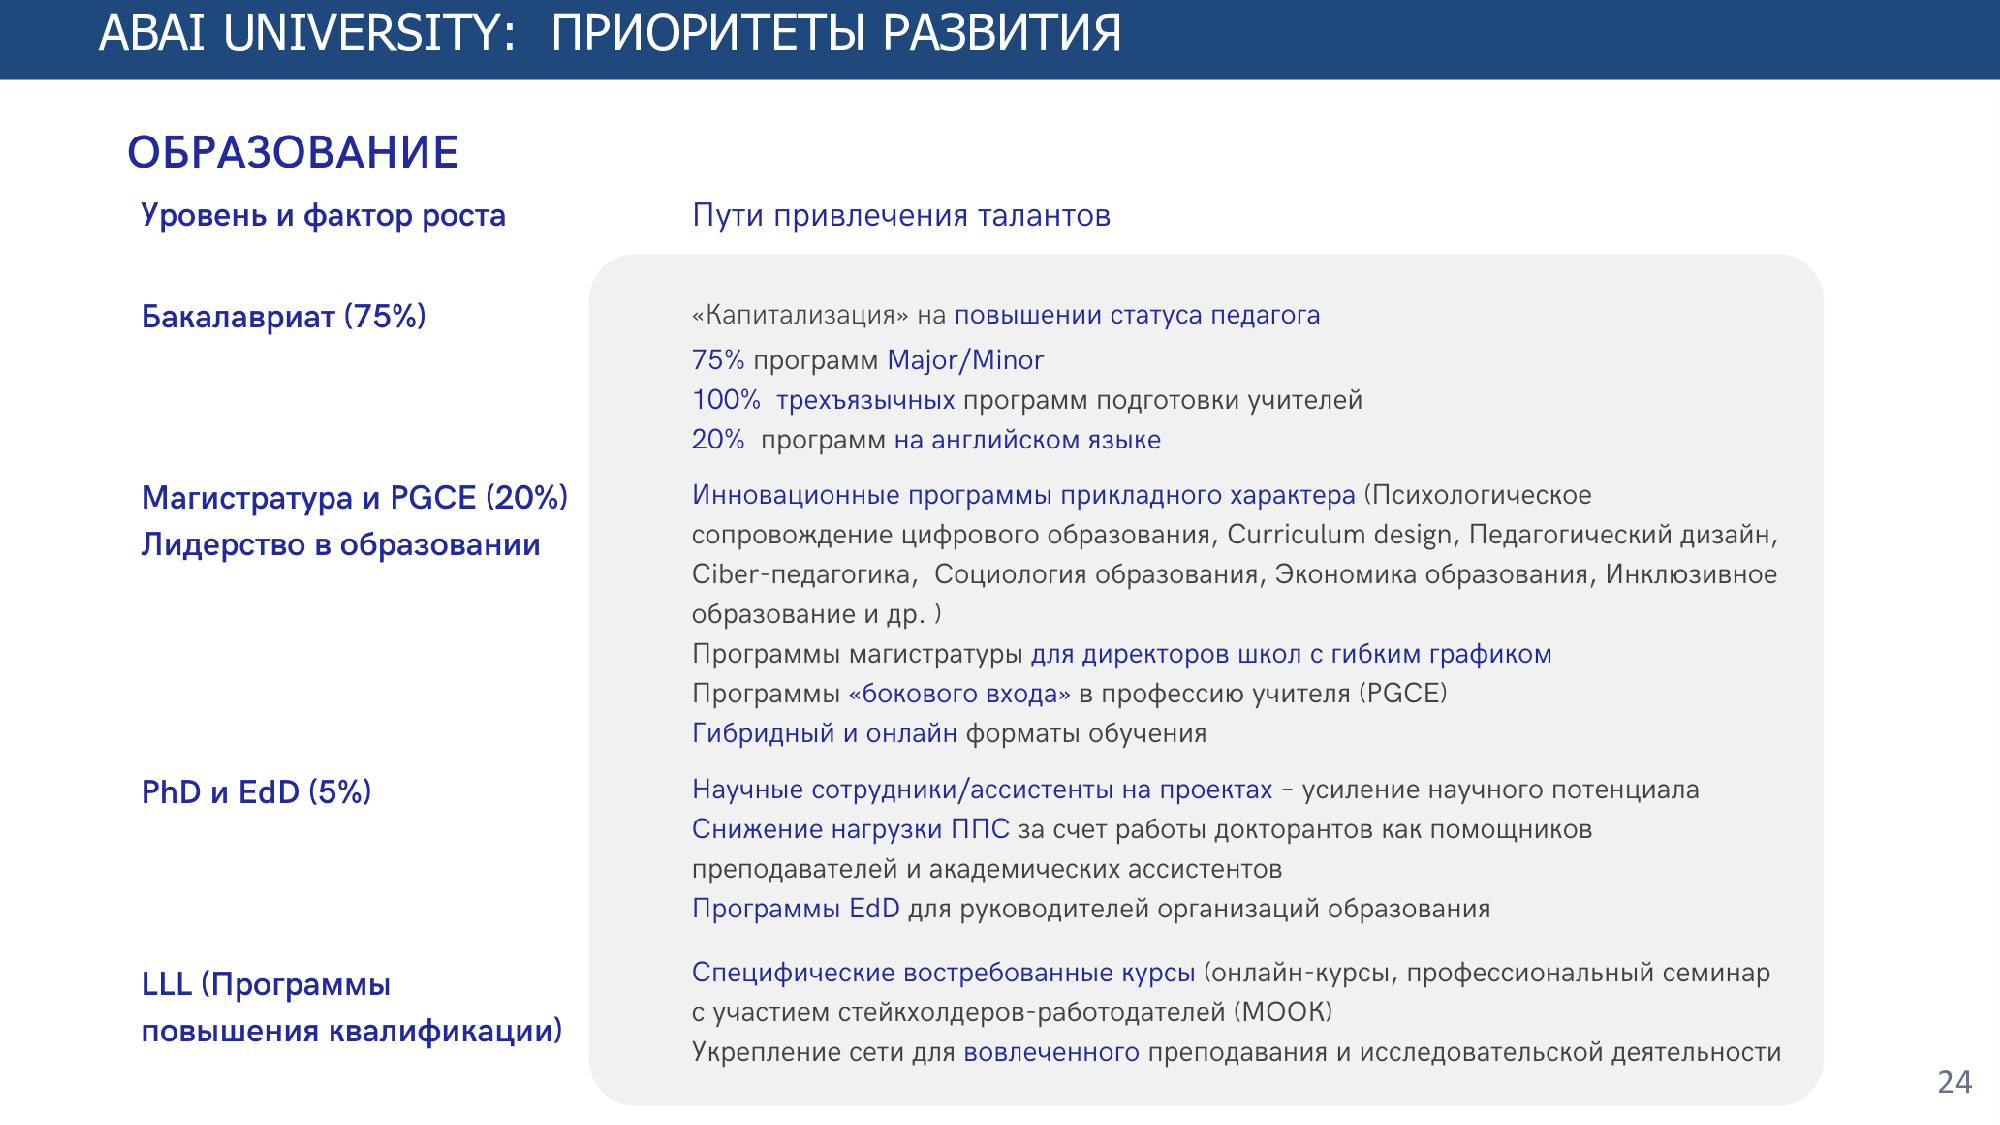The image size is (2000, 1125).
Task: Click the PhD и EdD (5%) label
Action: [256, 792]
